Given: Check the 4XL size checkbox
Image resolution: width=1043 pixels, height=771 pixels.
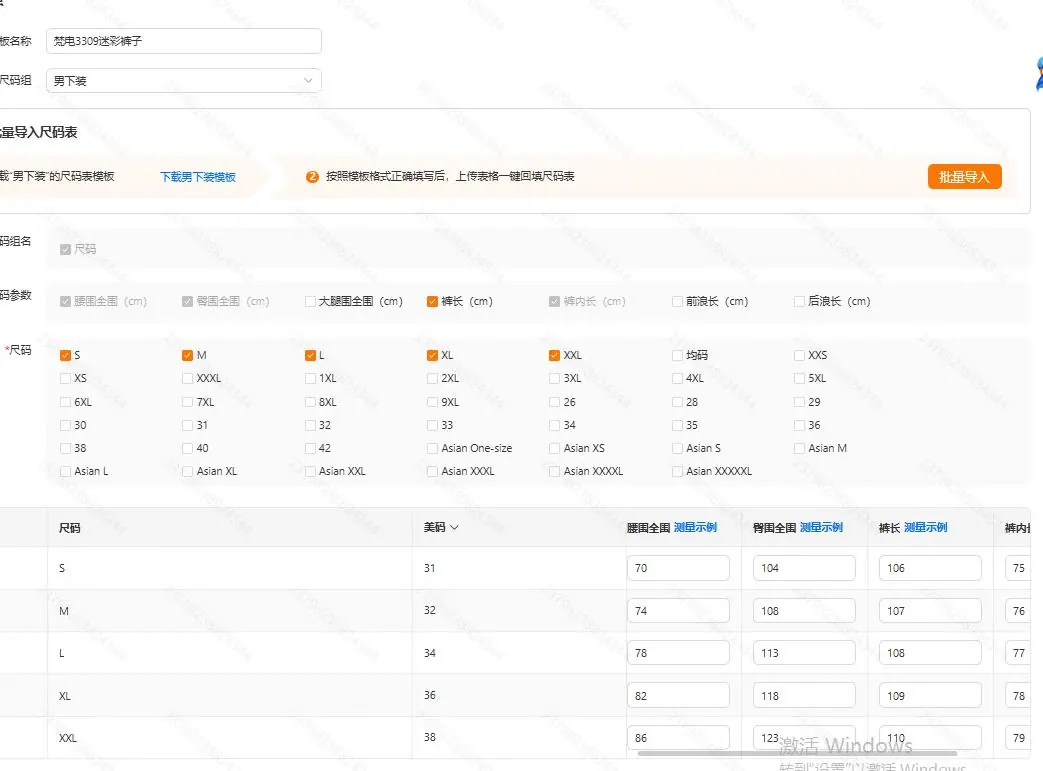Looking at the screenshot, I should pos(677,379).
